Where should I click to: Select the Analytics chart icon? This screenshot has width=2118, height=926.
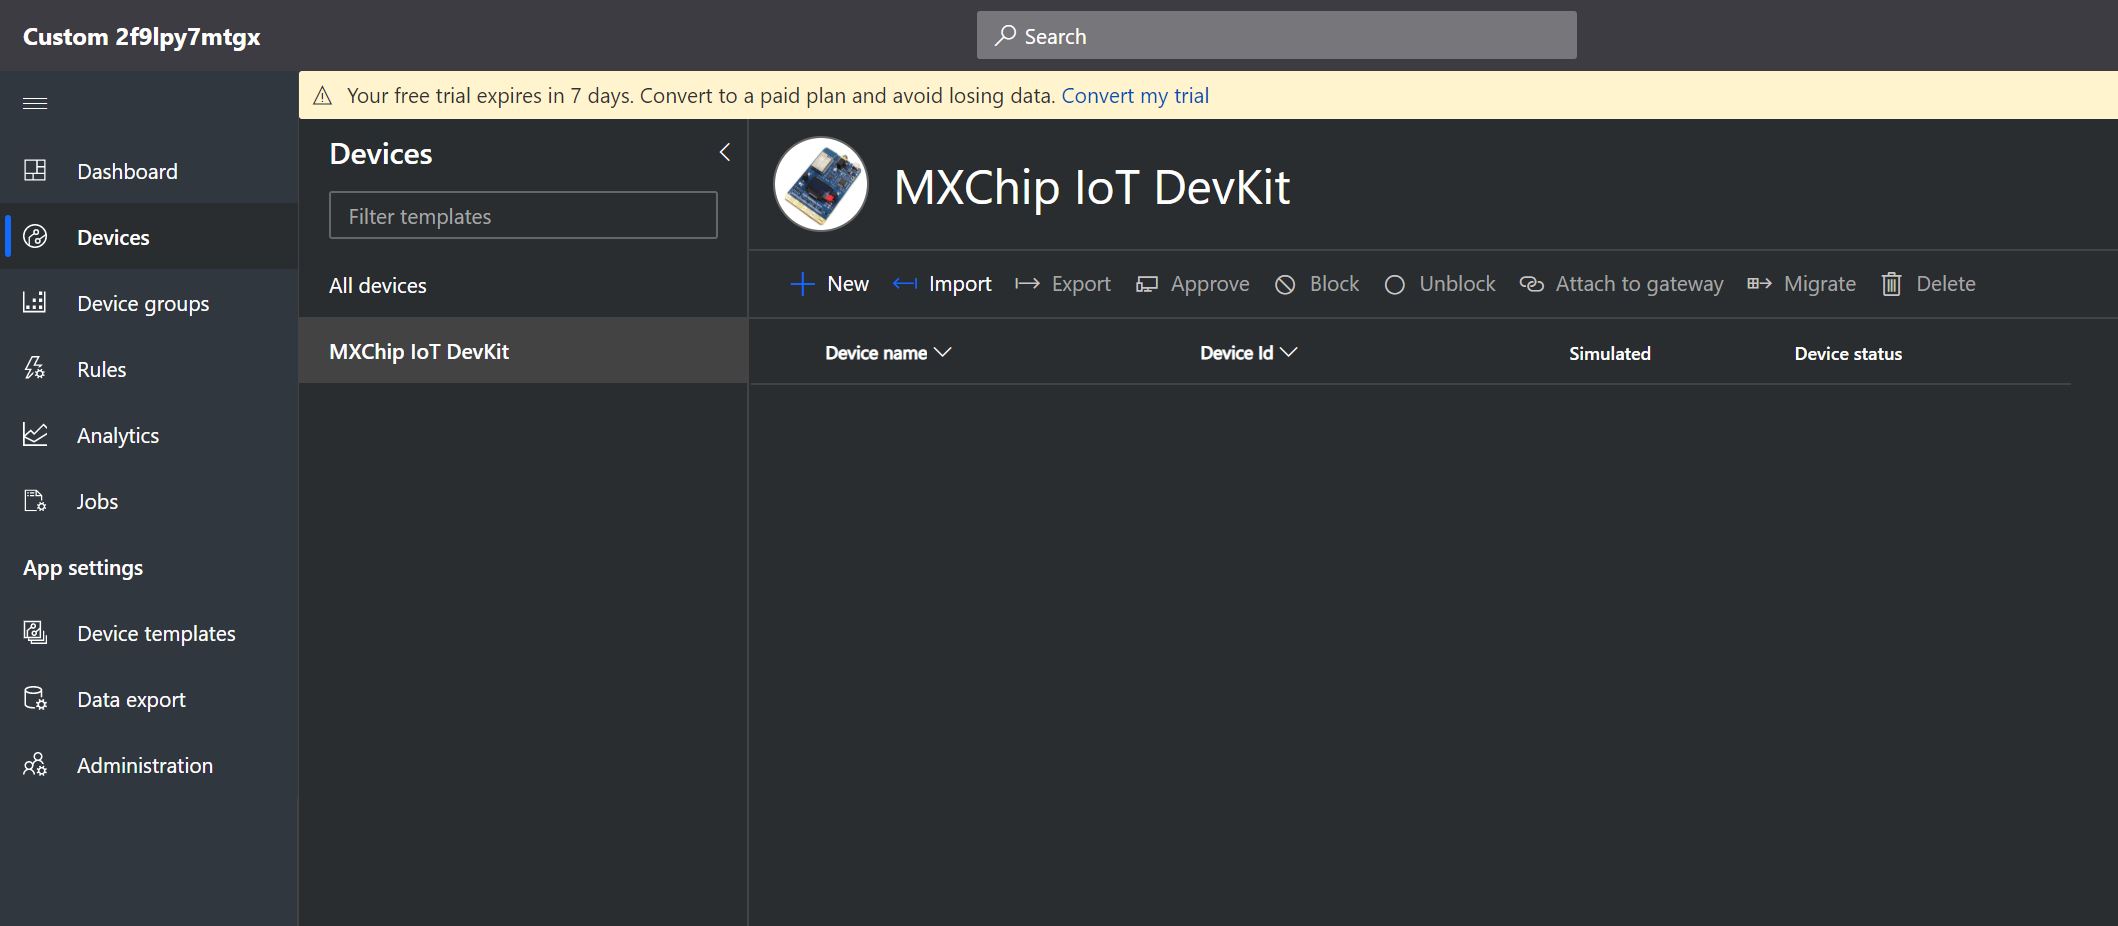[35, 435]
